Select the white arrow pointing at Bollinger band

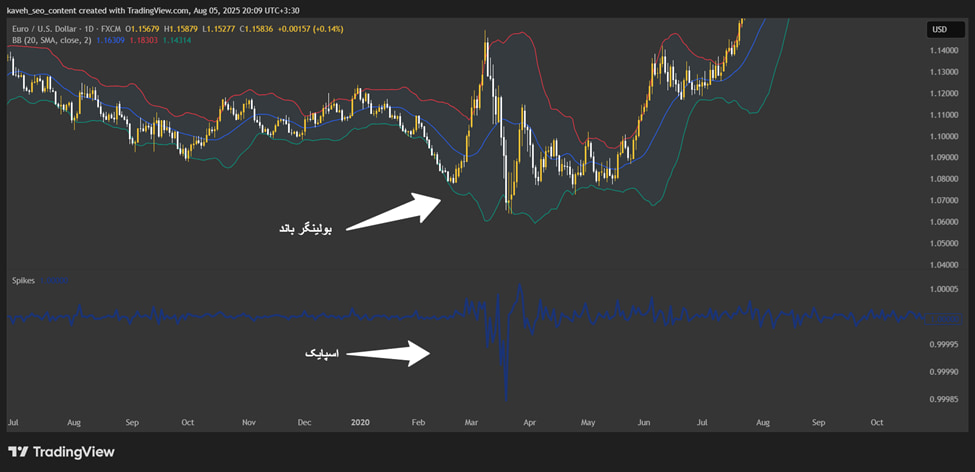(x=393, y=213)
